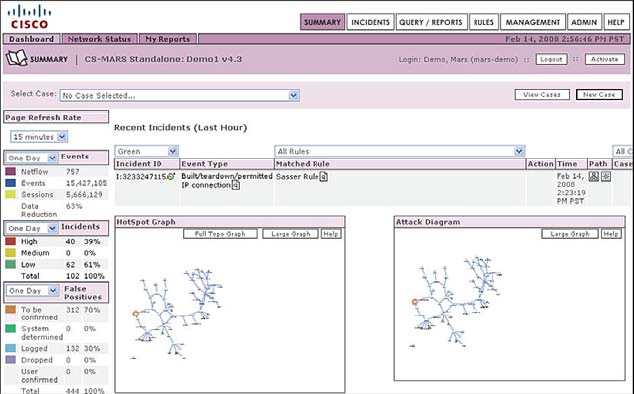The height and width of the screenshot is (394, 634).
Task: Click the first Path icon in incident row
Action: coord(594,176)
